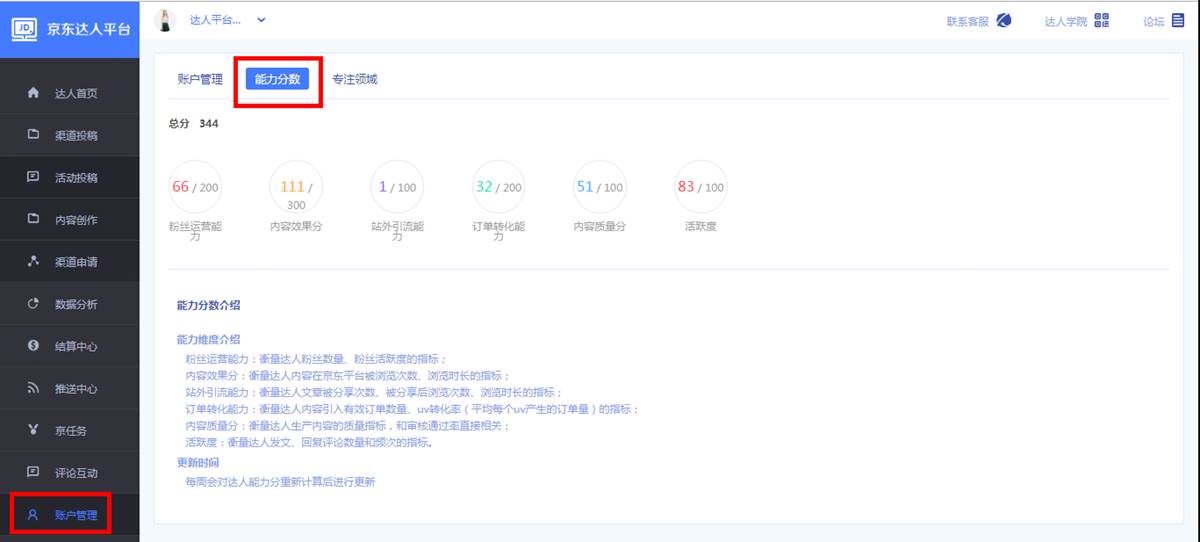The height and width of the screenshot is (542, 1200).
Task: Open the 专注领域 tab
Action: [x=355, y=79]
